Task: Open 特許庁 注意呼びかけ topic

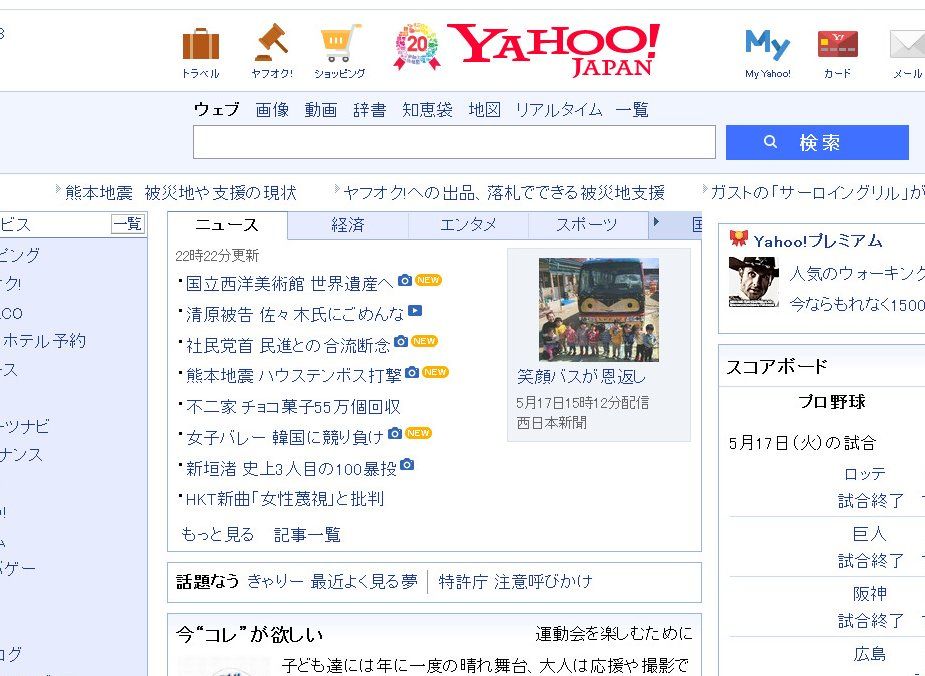Action: 516,582
